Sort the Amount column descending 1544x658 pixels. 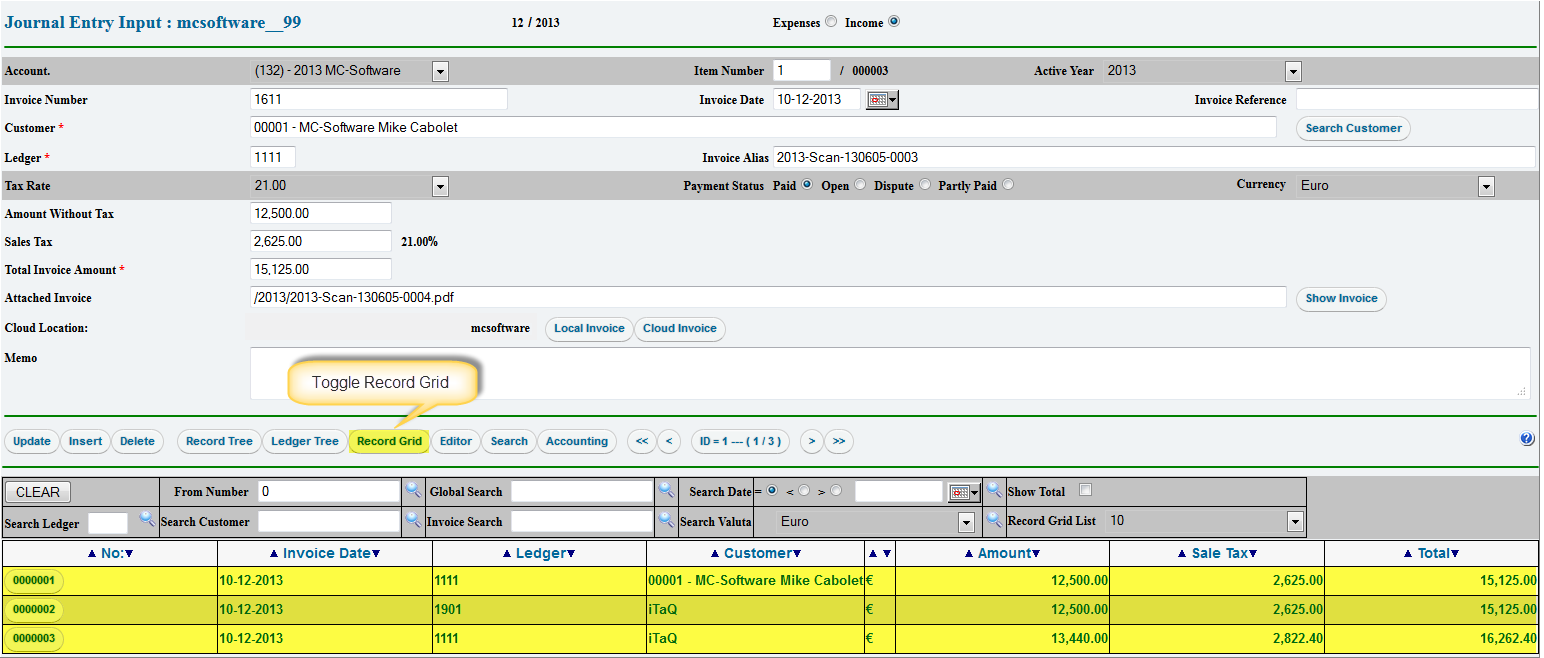[1036, 554]
